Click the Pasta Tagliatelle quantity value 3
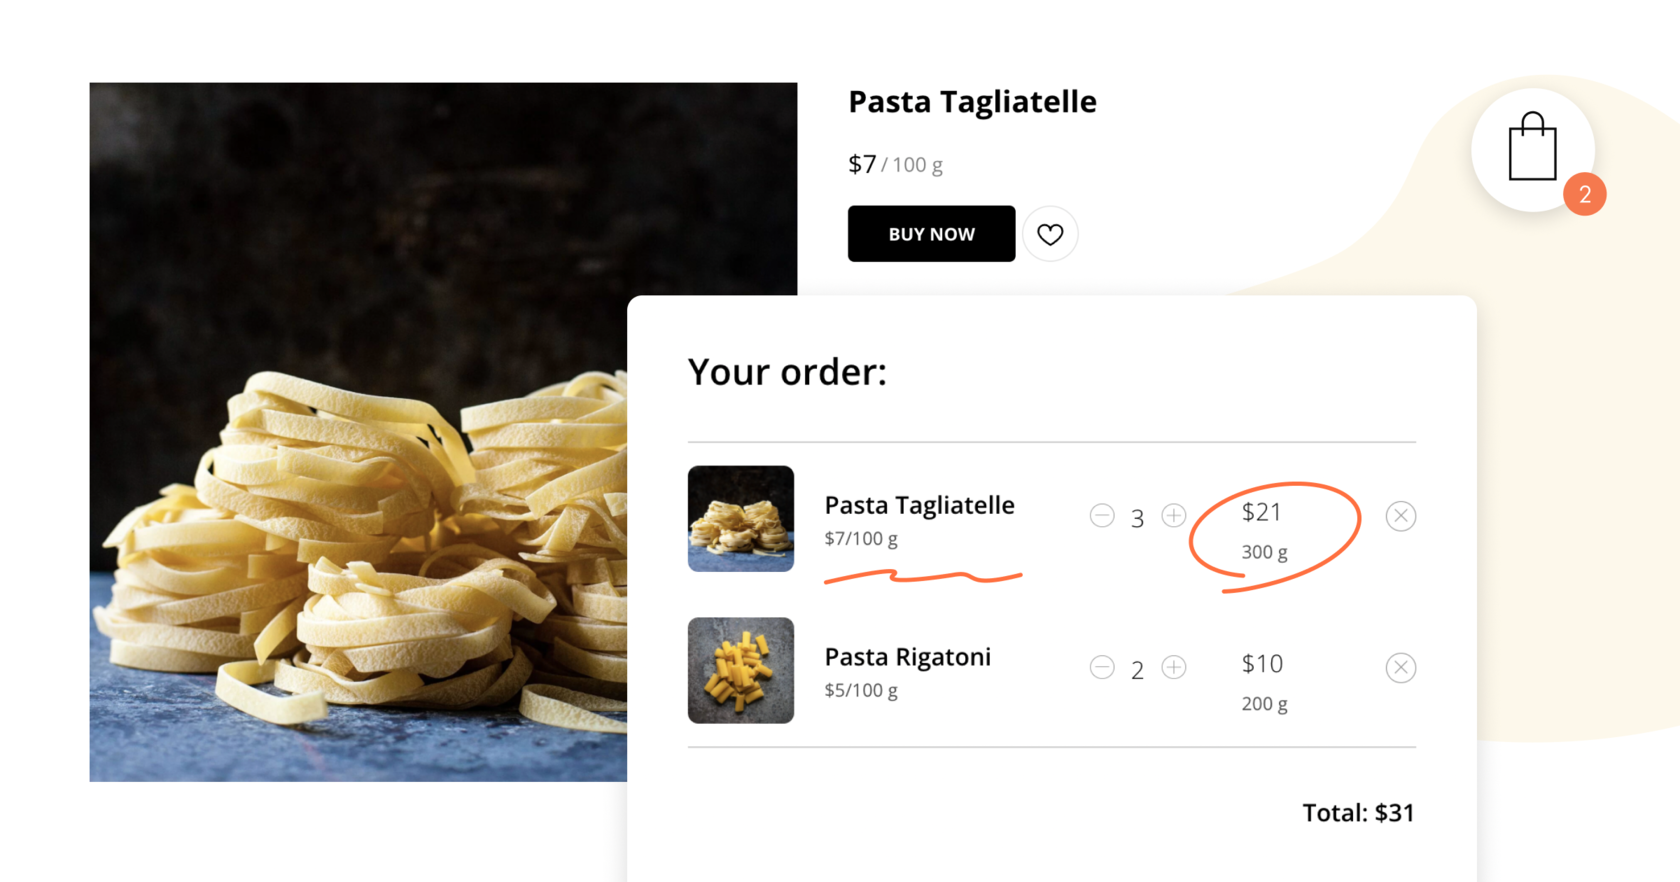Screen dimensions: 1680x882 1137,518
